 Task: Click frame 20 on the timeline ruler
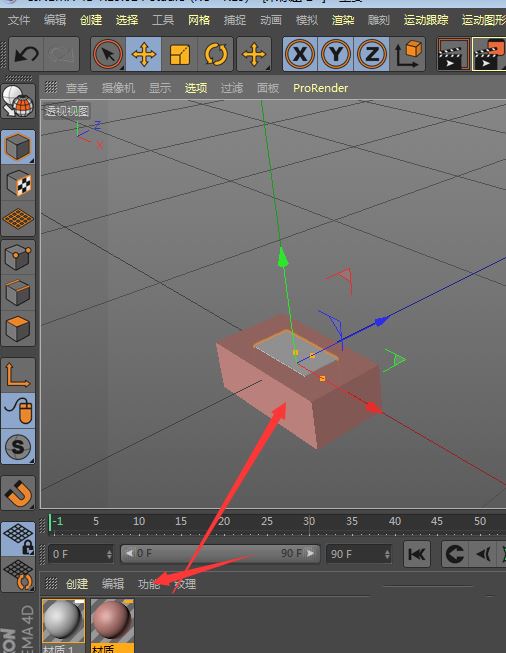click(x=224, y=521)
